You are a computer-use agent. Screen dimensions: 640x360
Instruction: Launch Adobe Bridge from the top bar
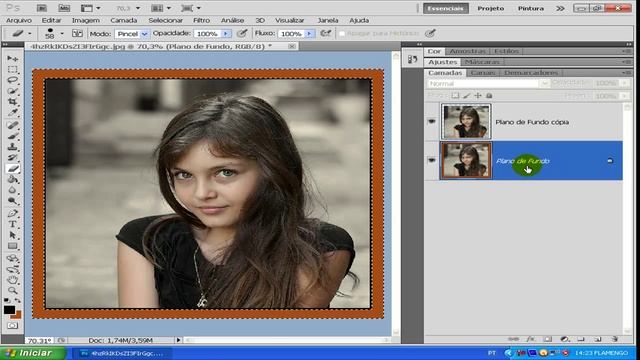coord(41,8)
